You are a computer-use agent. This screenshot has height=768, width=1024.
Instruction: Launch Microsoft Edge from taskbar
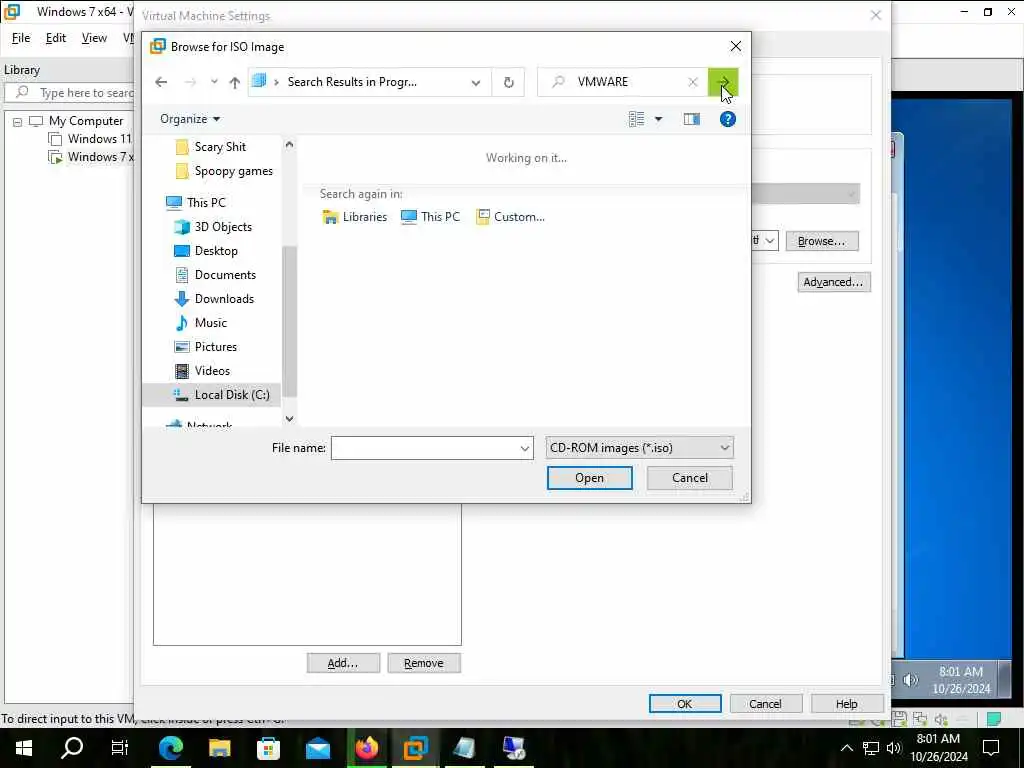(x=170, y=748)
